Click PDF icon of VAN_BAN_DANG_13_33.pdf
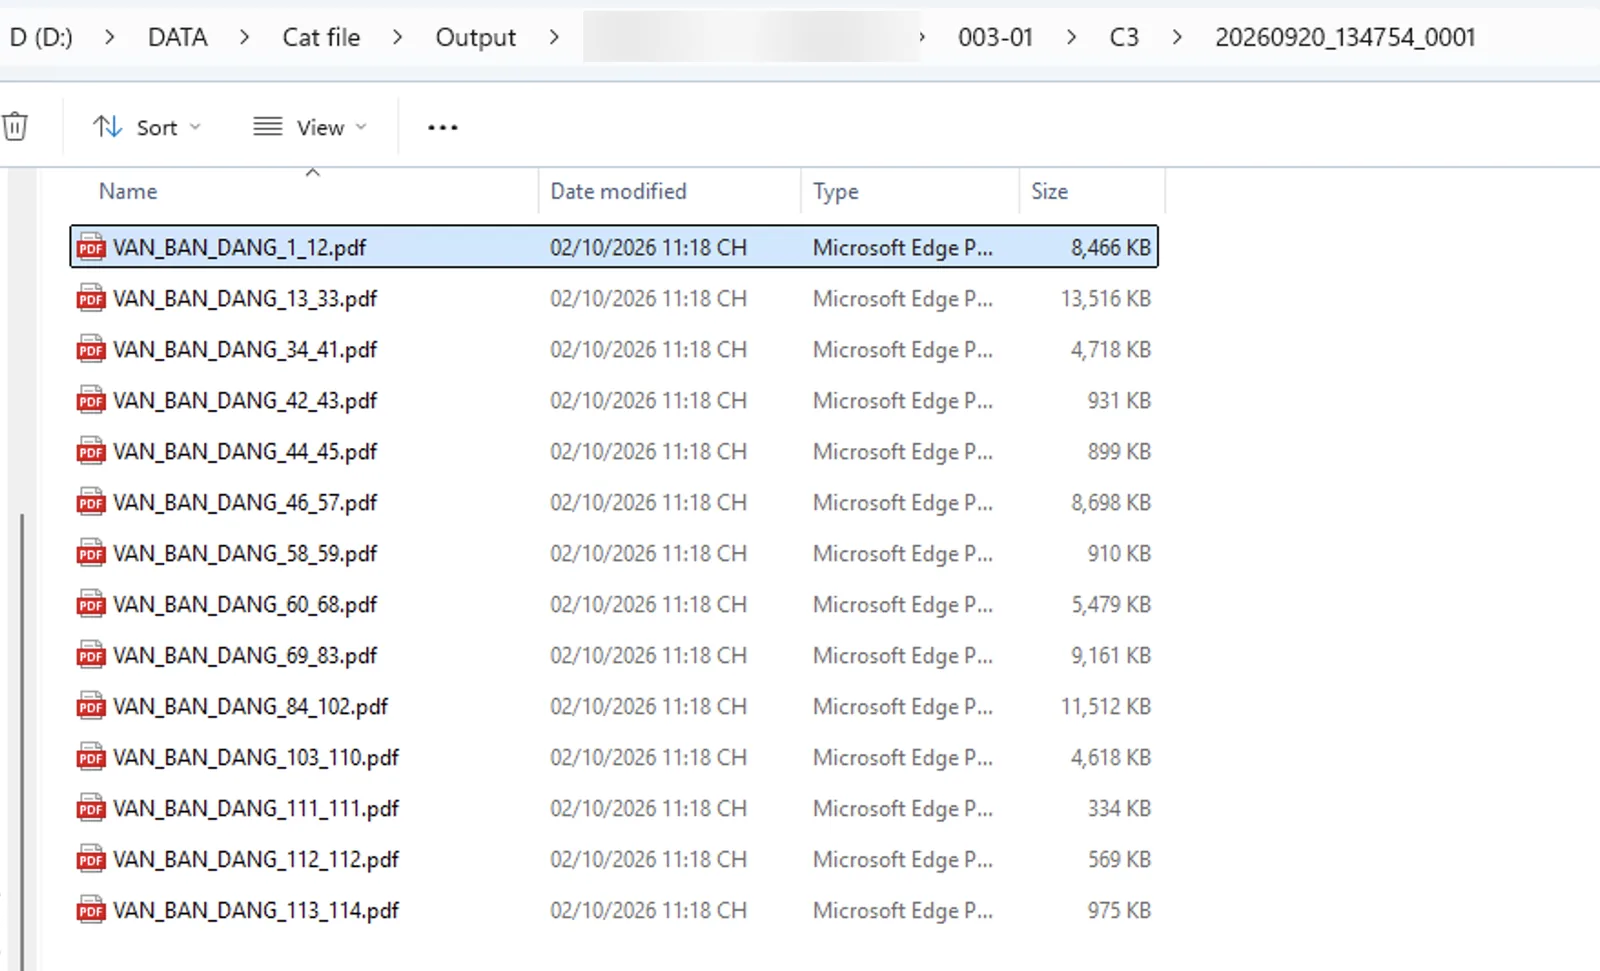Viewport: 1600px width, 971px height. pyautogui.click(x=91, y=298)
